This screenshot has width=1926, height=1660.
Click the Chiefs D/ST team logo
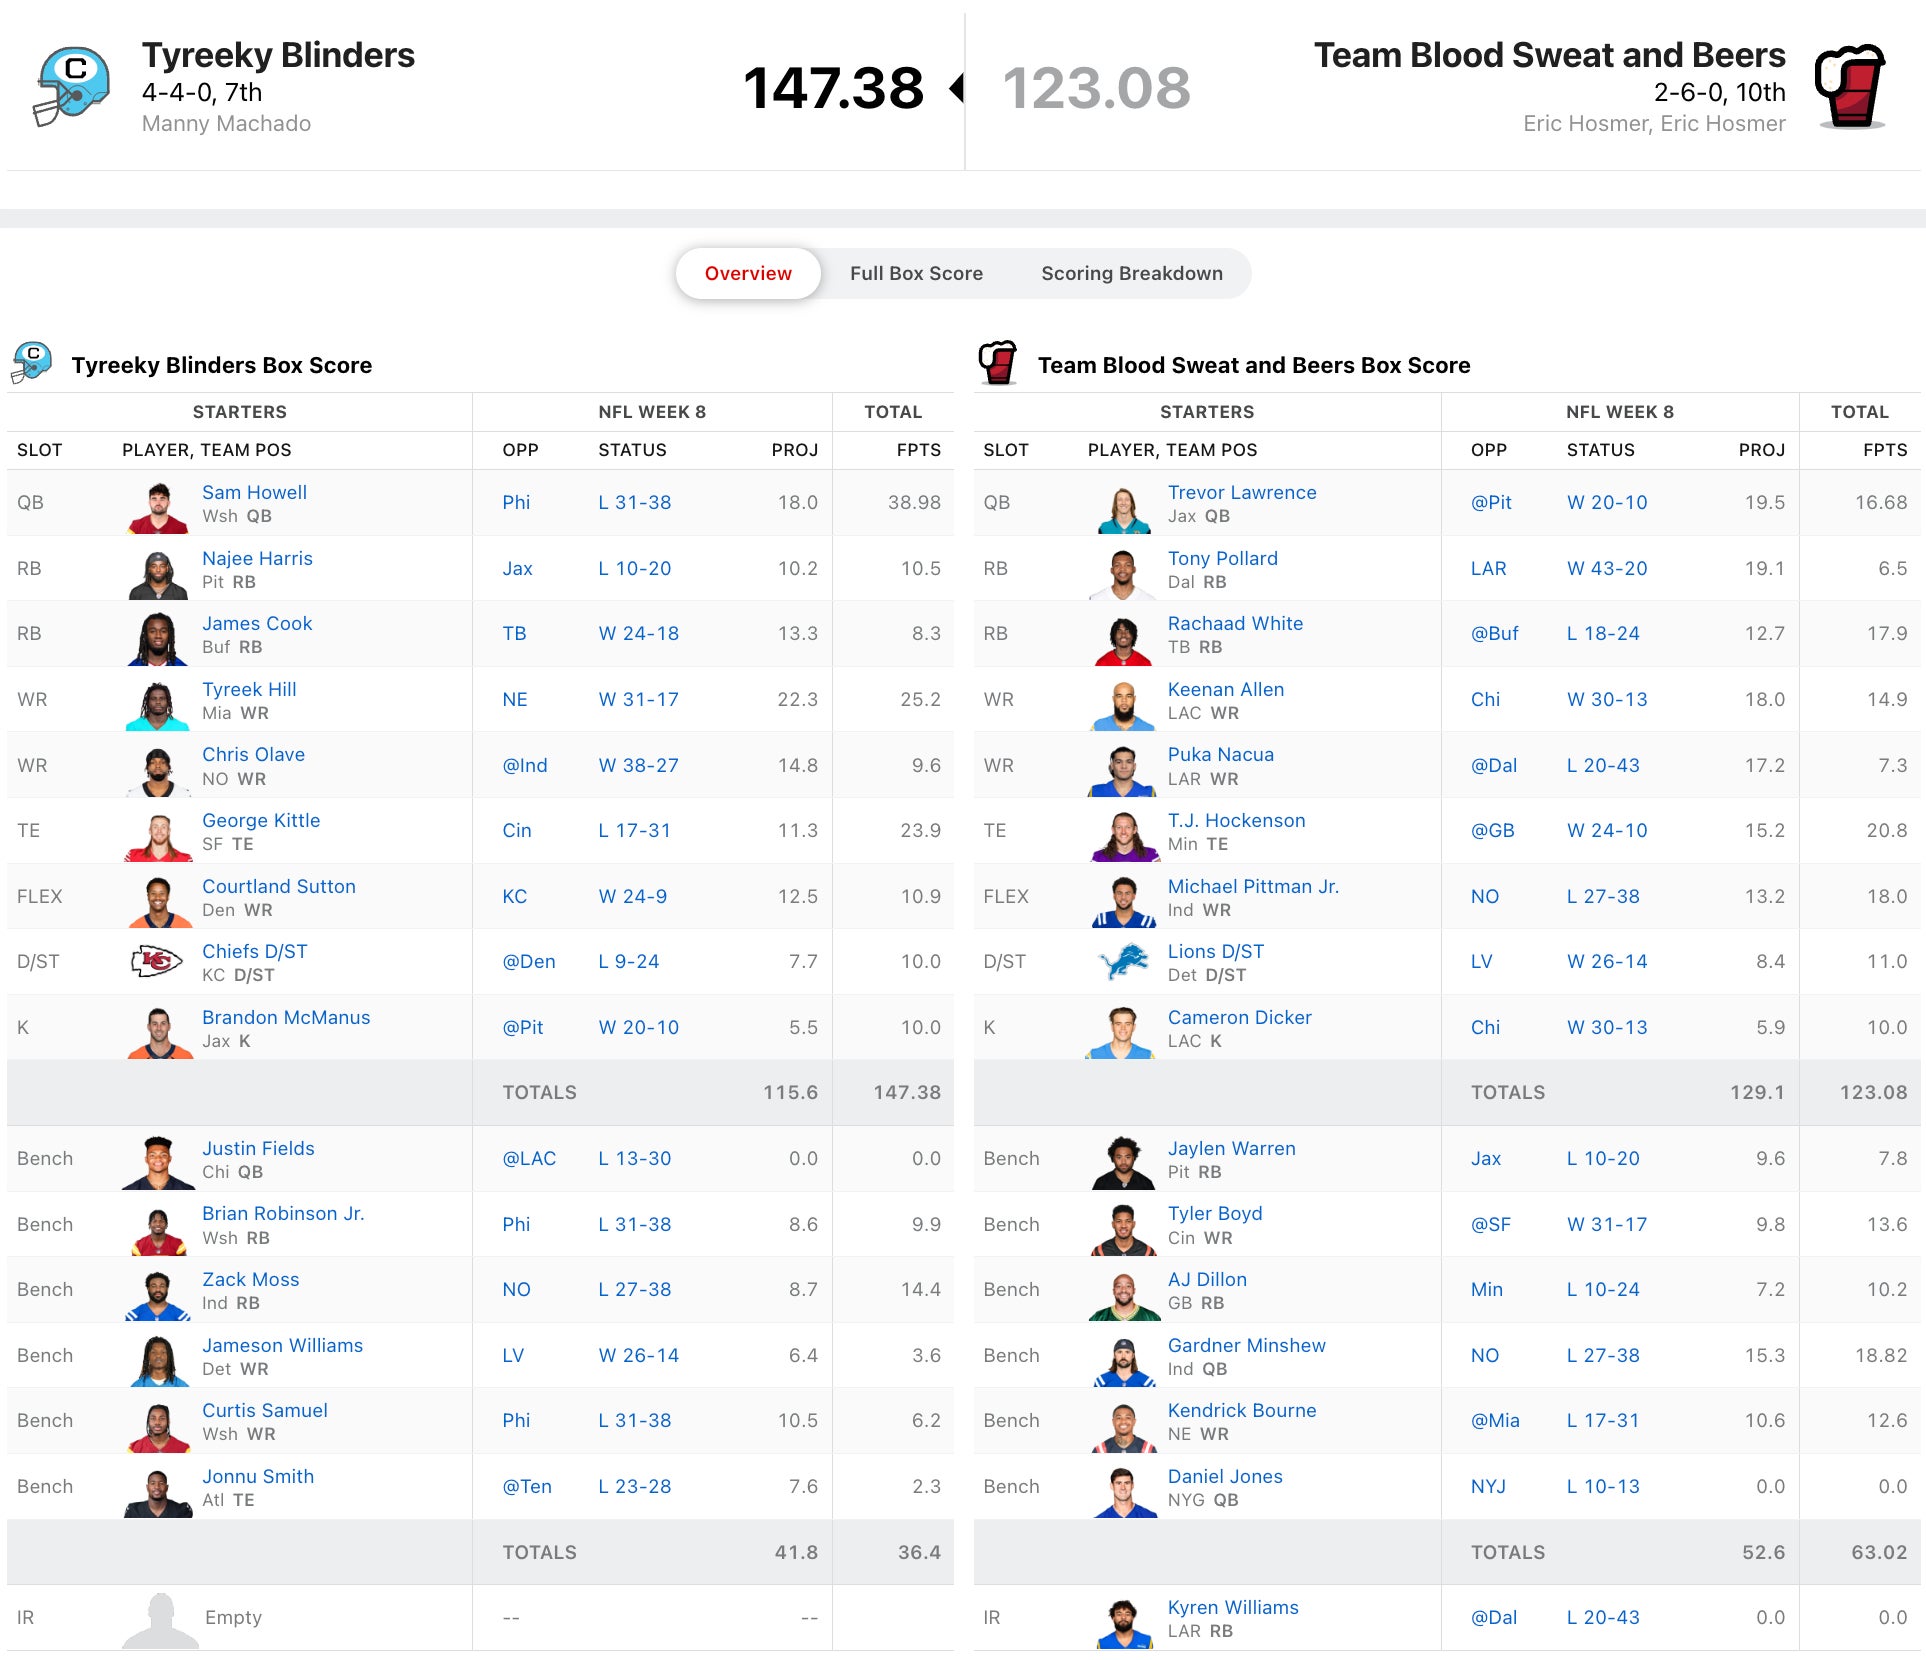pos(157,962)
